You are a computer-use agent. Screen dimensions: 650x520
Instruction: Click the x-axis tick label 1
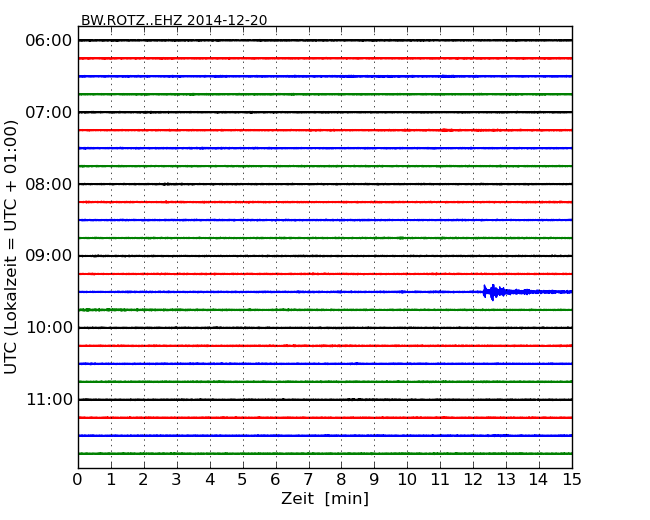point(111,479)
